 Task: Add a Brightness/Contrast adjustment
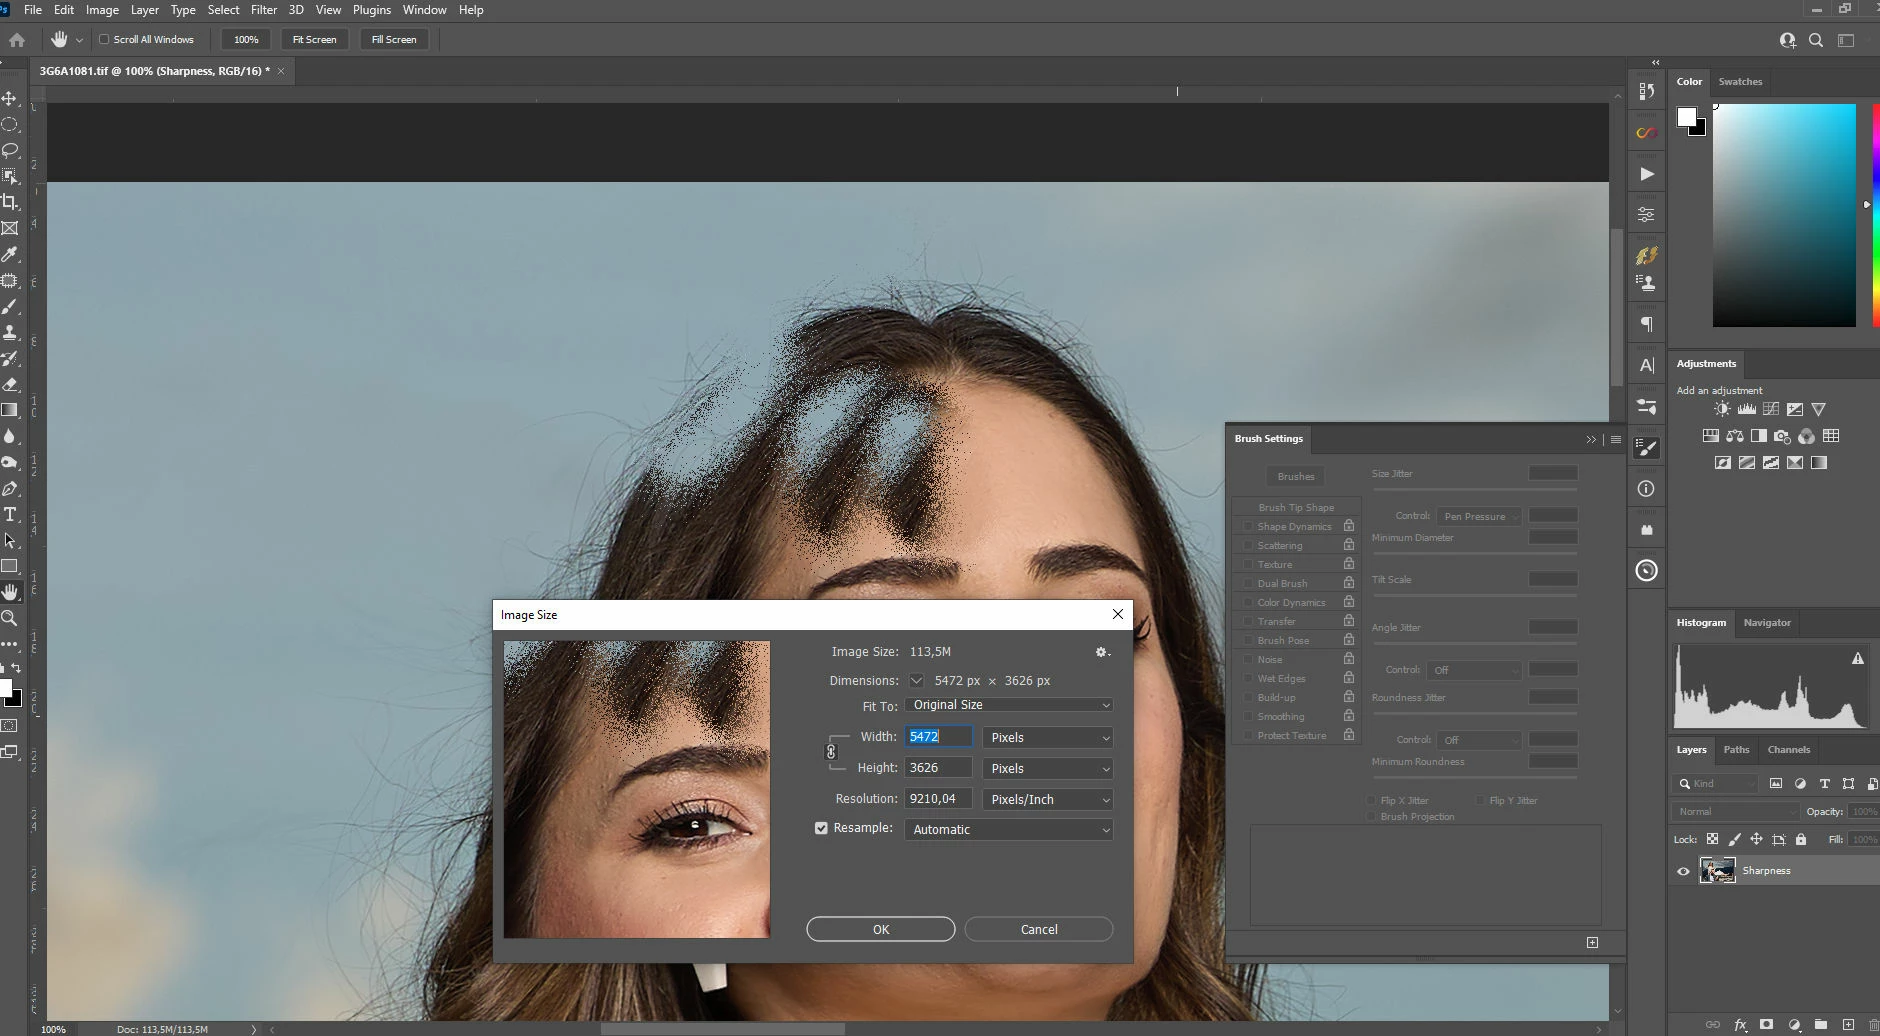(x=1722, y=409)
